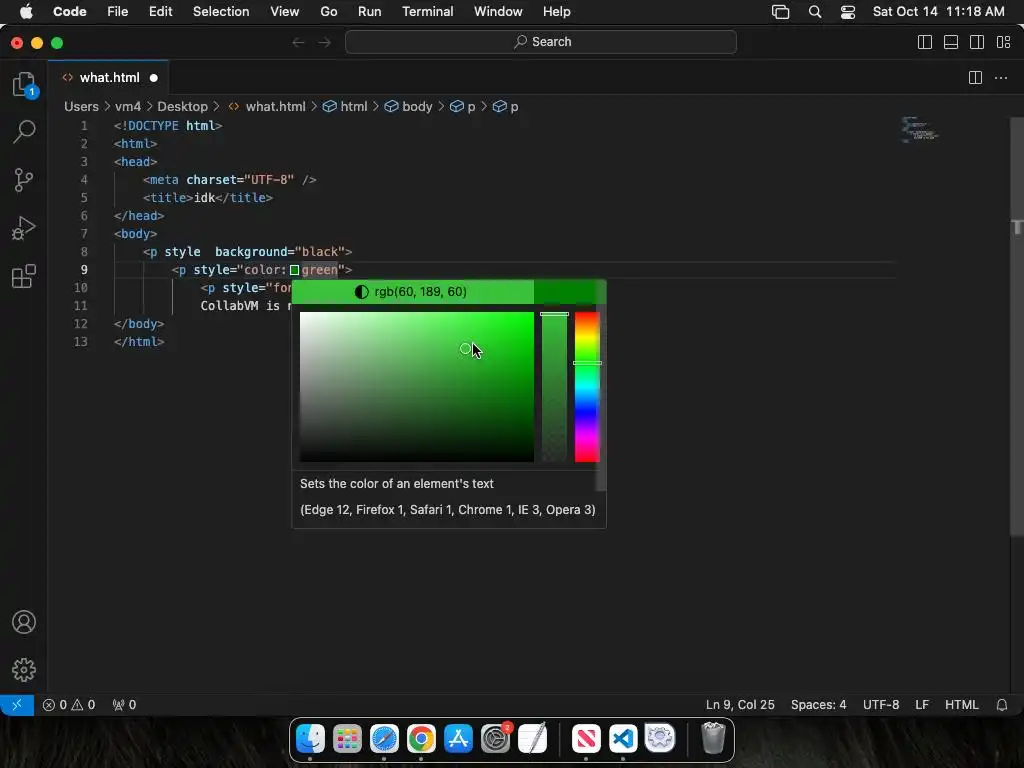Open System Settings icon with badge in Dock
Viewport: 1024px width, 768px height.
point(496,739)
